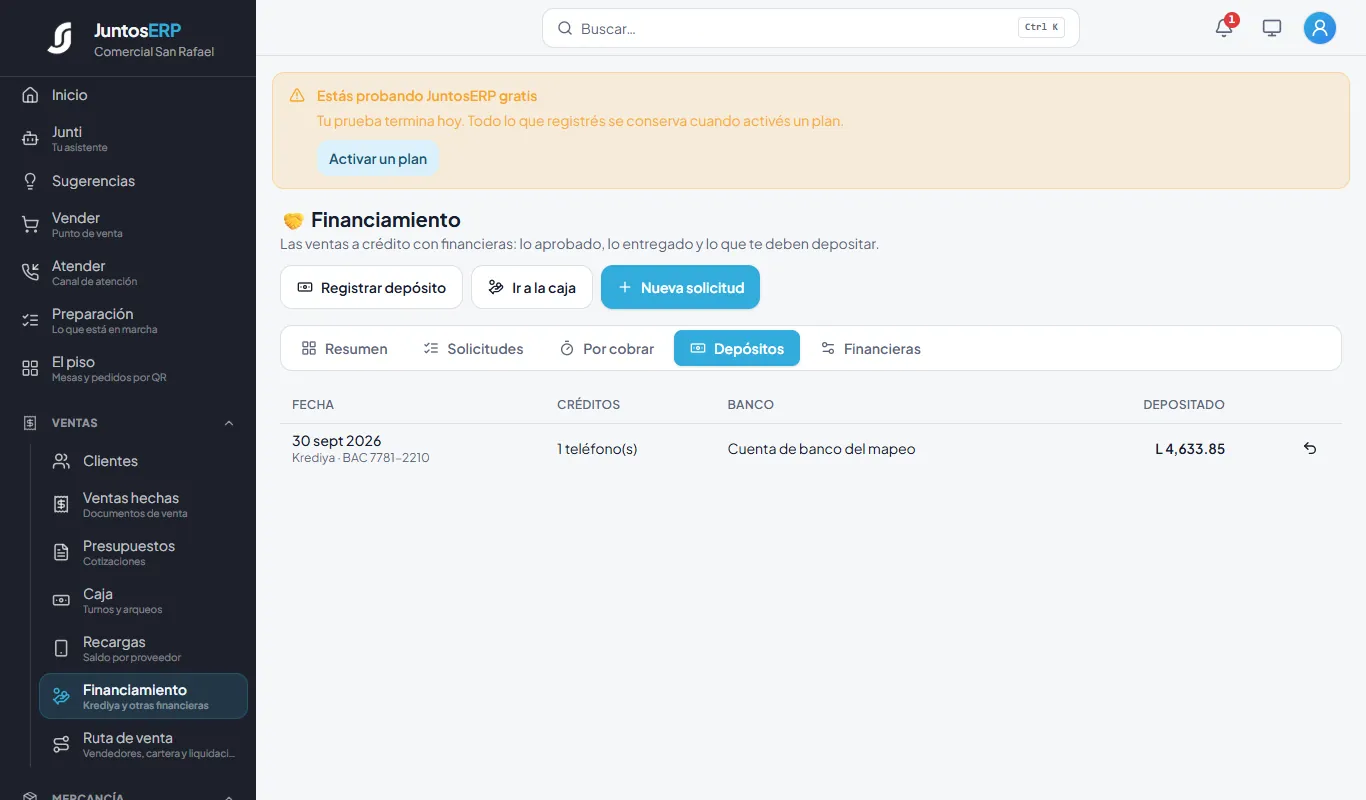Open Presupuestos cotizaciones
This screenshot has height=800, width=1366.
[x=143, y=552]
